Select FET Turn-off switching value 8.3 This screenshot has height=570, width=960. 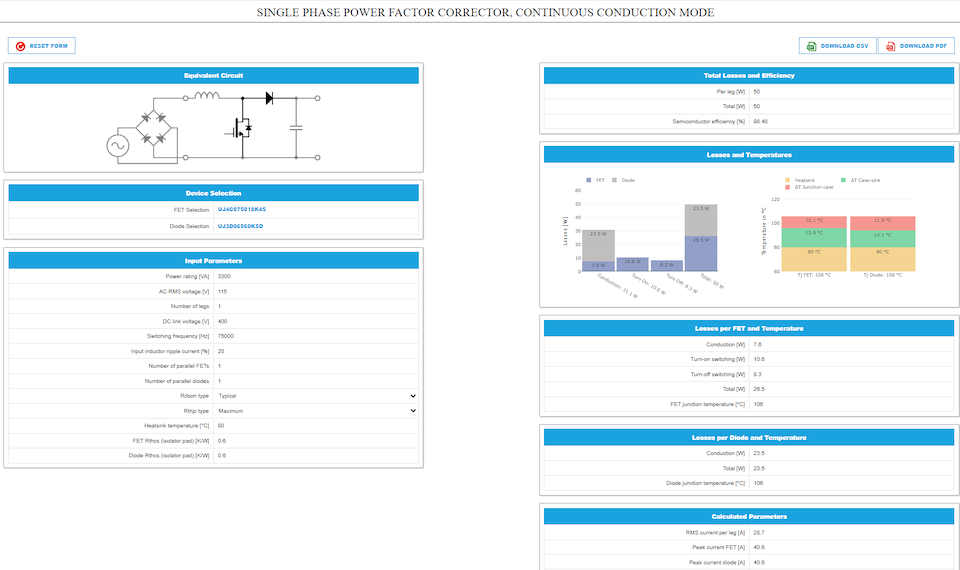coord(757,374)
